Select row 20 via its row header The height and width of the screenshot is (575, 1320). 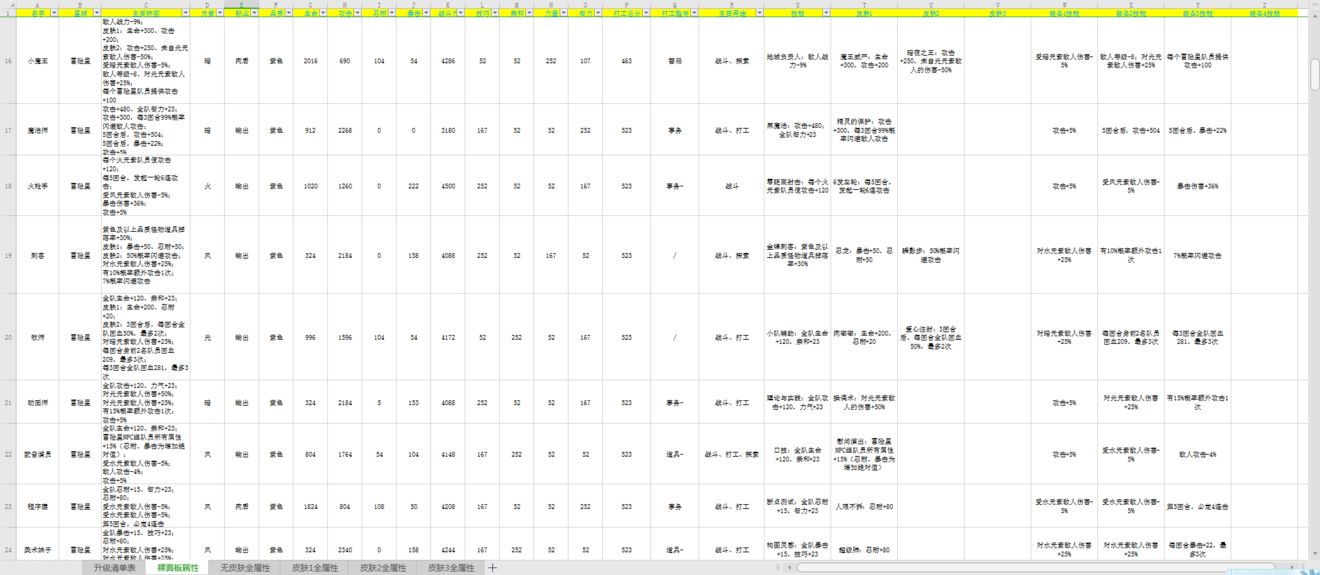[x=8, y=337]
